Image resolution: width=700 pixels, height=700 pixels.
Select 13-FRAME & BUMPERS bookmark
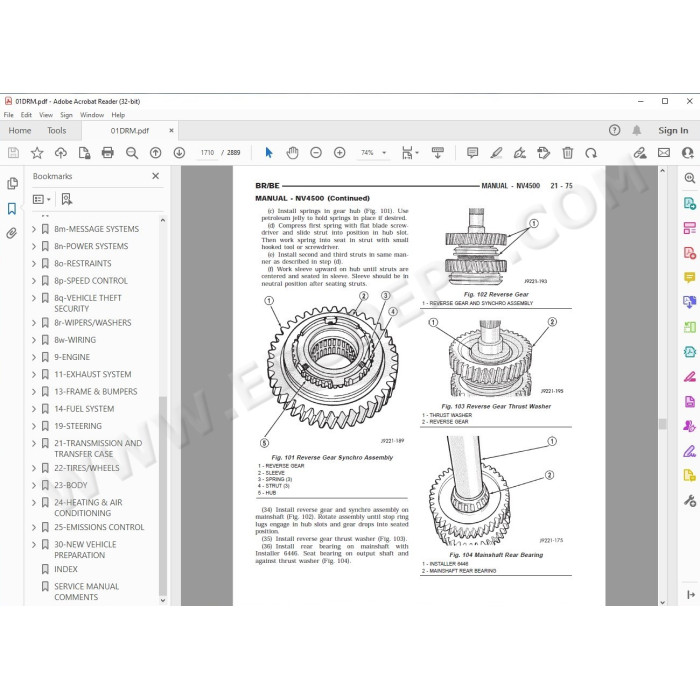tap(96, 392)
